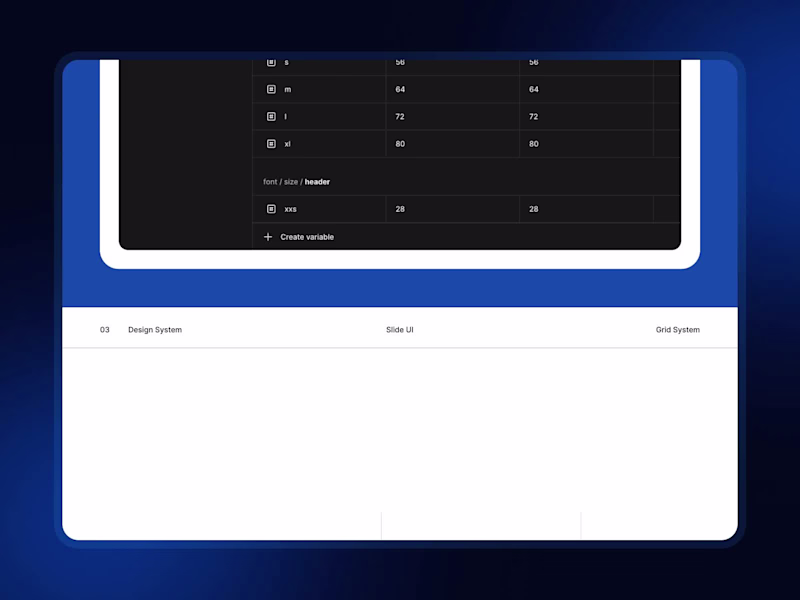This screenshot has width=800, height=600.
Task: Click the second value 80 in row xl
Action: pyautogui.click(x=534, y=144)
